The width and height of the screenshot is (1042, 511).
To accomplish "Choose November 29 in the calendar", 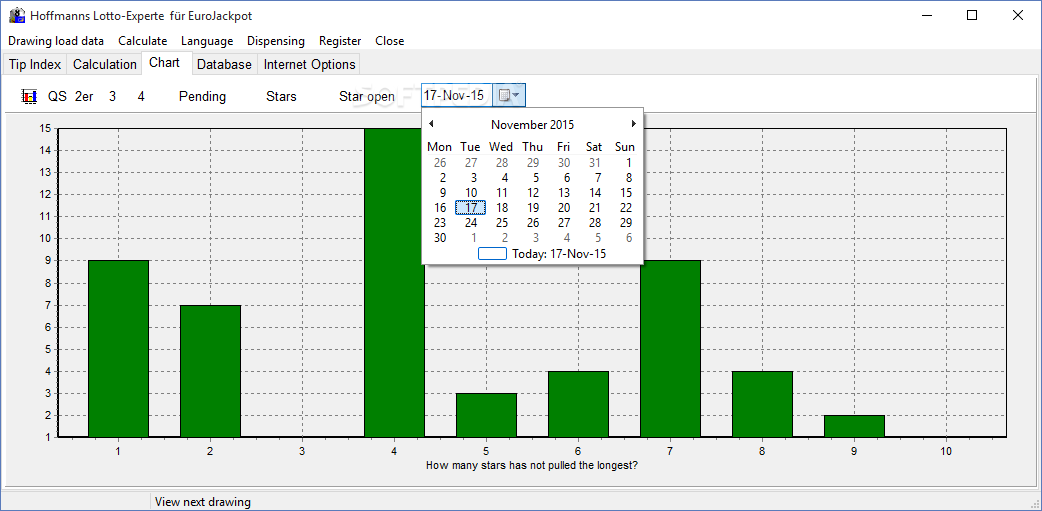I will coord(626,223).
